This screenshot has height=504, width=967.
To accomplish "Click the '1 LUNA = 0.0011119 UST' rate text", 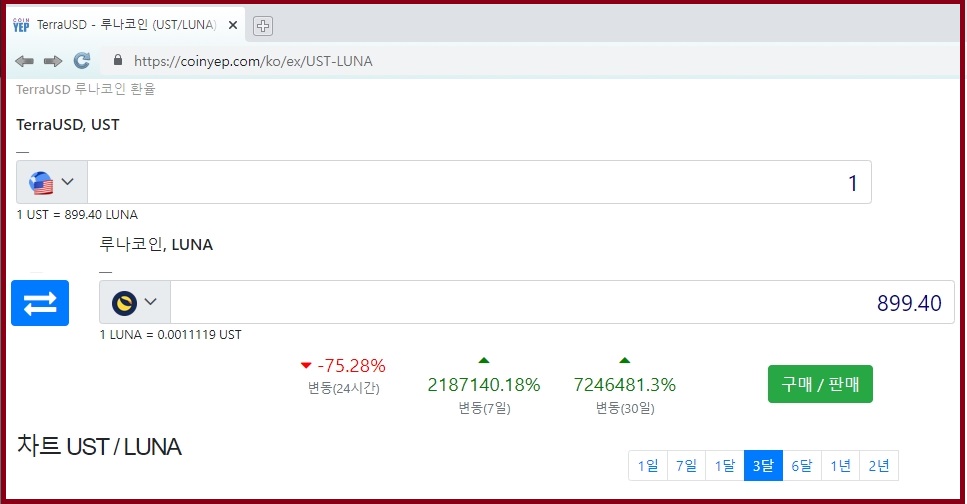I will [x=171, y=334].
